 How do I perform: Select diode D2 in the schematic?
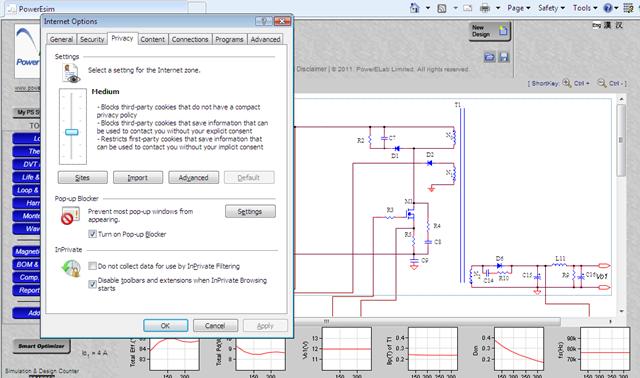pyautogui.click(x=429, y=163)
